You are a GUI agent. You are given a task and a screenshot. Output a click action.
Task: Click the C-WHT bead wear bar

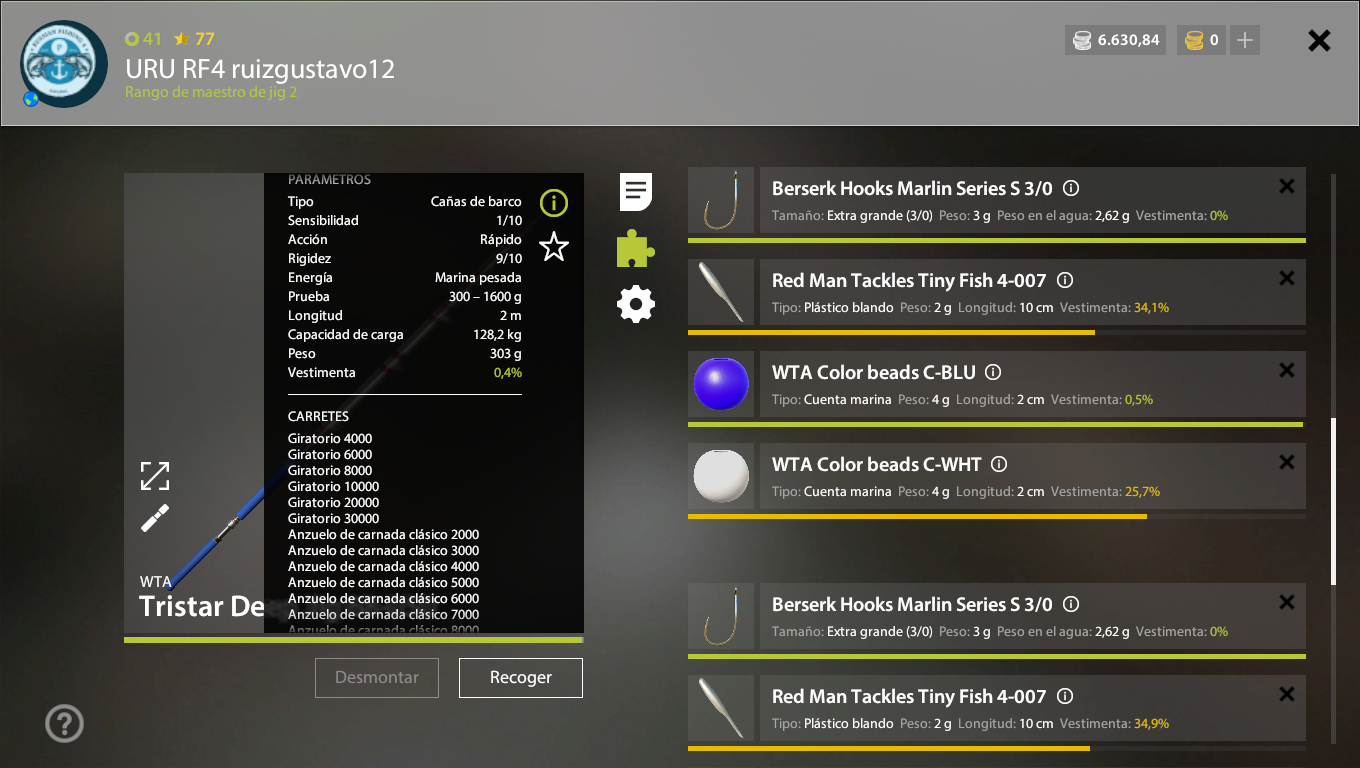[x=997, y=517]
